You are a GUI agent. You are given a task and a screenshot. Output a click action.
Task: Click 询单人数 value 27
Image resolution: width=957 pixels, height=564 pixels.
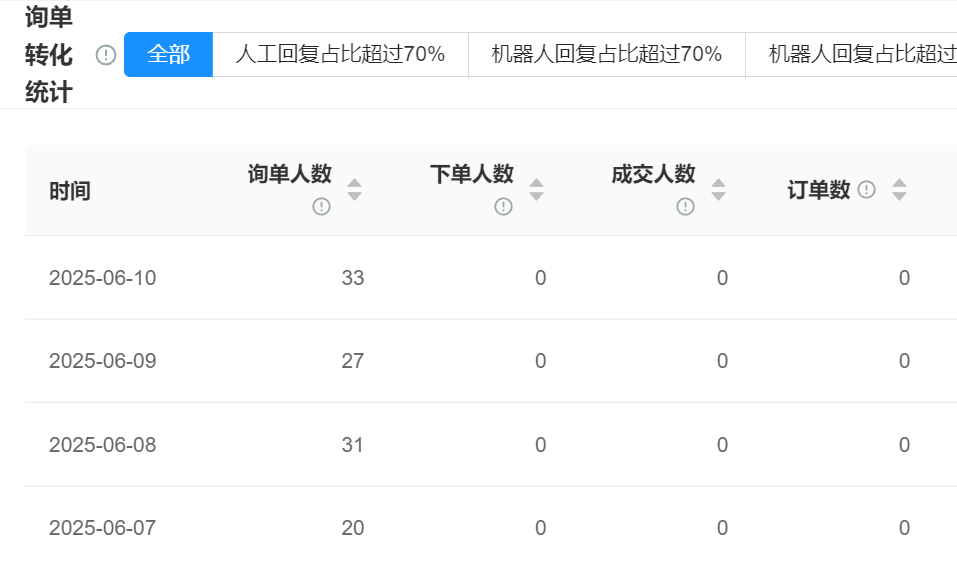tap(353, 361)
